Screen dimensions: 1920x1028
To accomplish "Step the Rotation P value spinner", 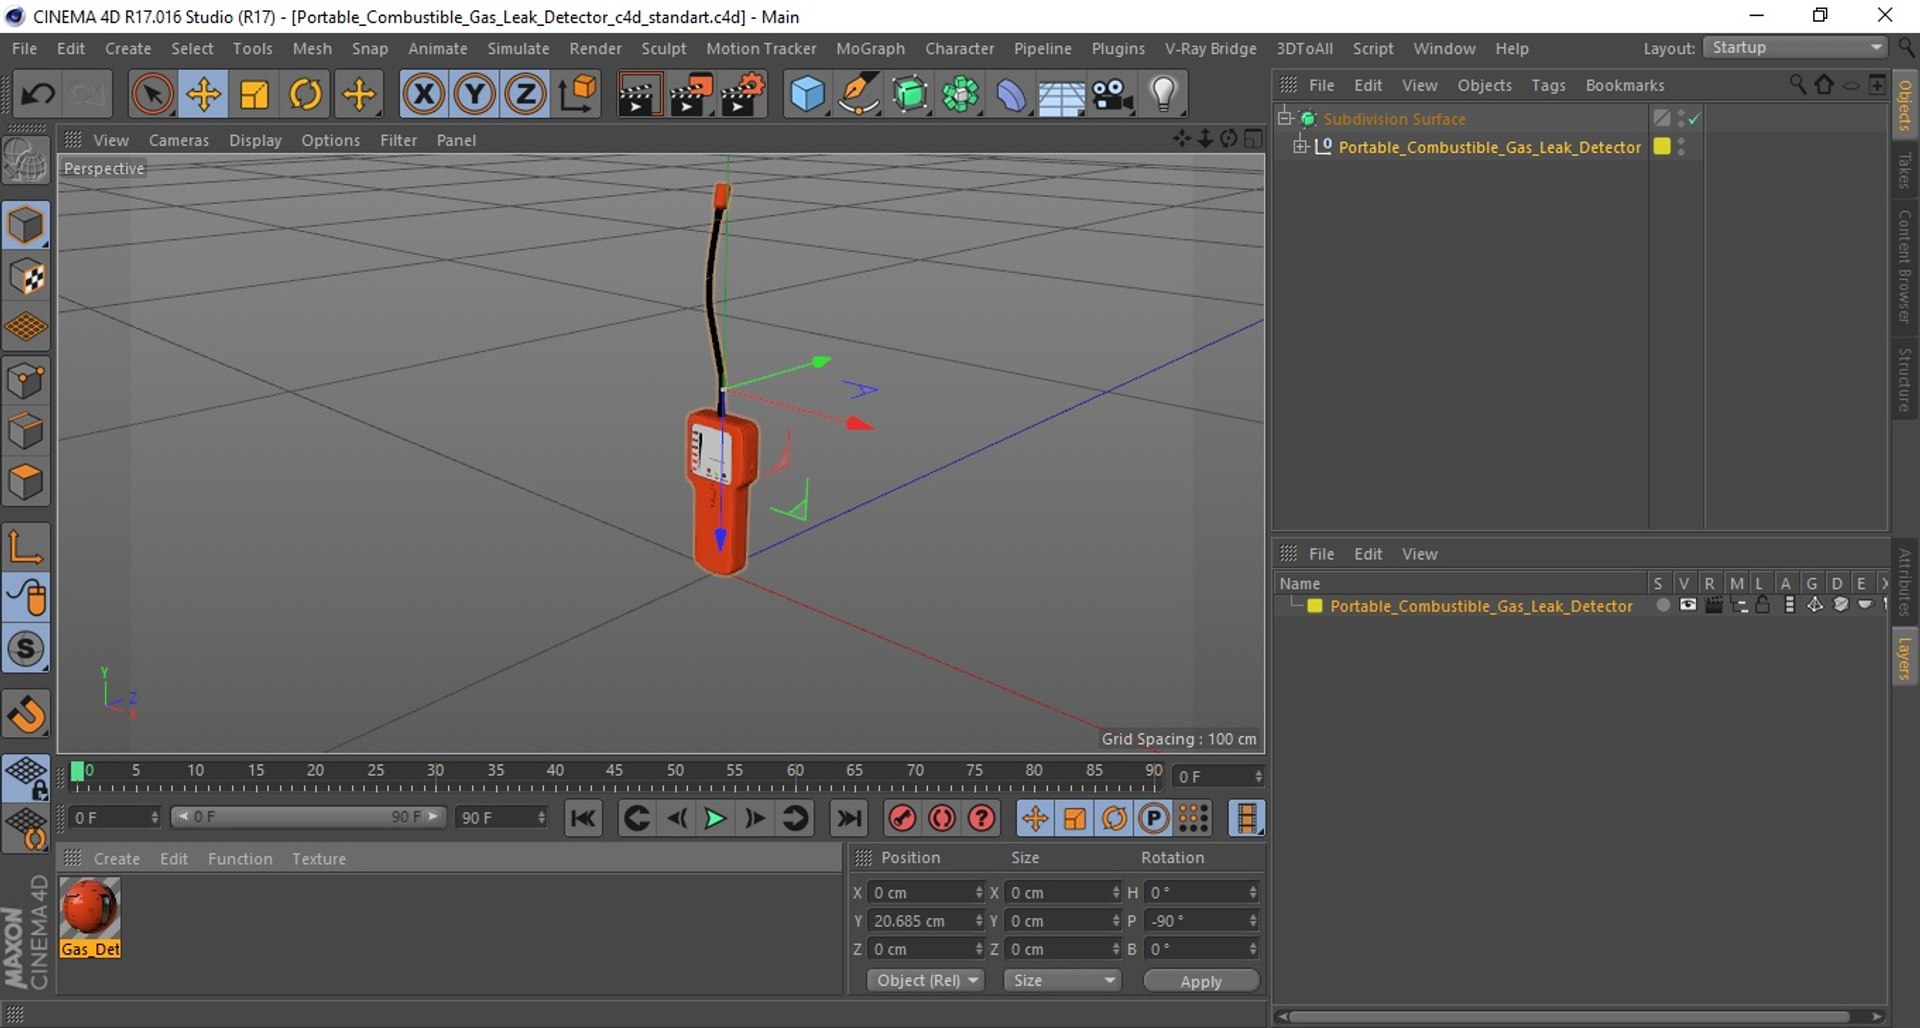I will 1253,921.
